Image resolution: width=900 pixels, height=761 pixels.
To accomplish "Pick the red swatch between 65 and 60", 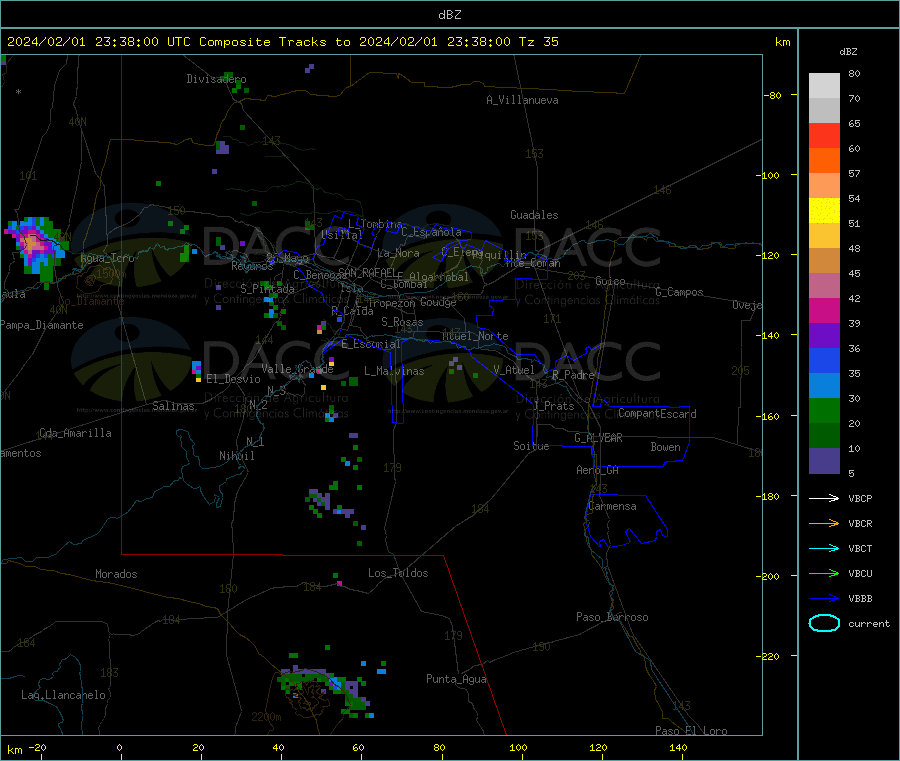I will tap(824, 135).
